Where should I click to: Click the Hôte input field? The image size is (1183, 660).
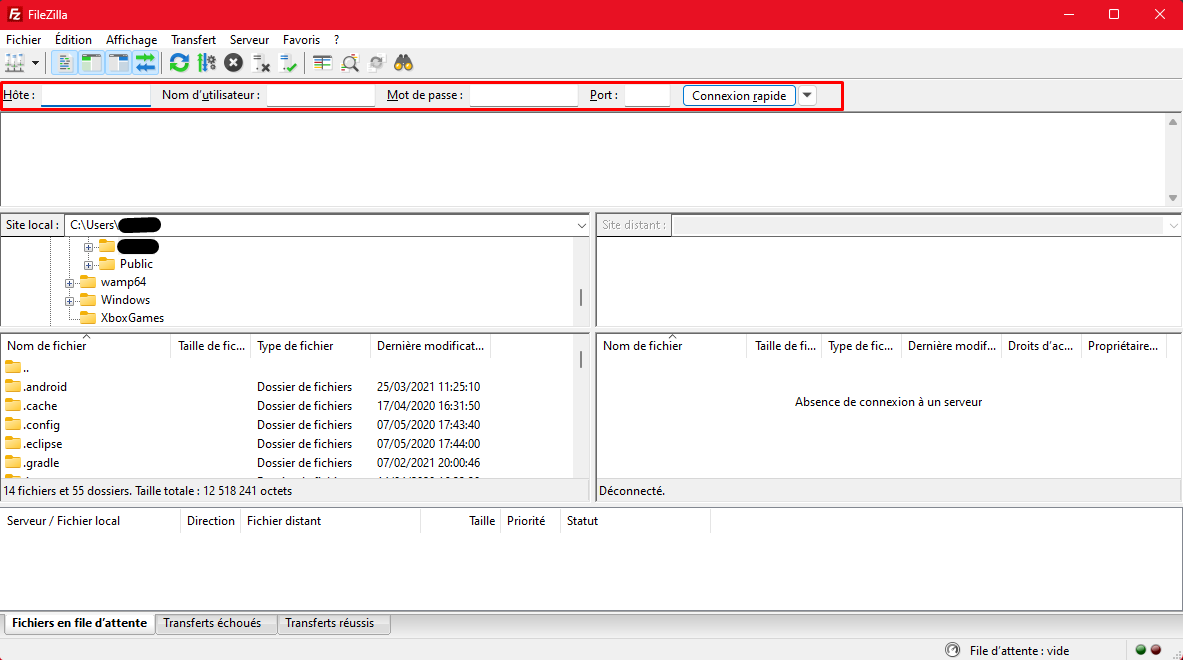[95, 96]
